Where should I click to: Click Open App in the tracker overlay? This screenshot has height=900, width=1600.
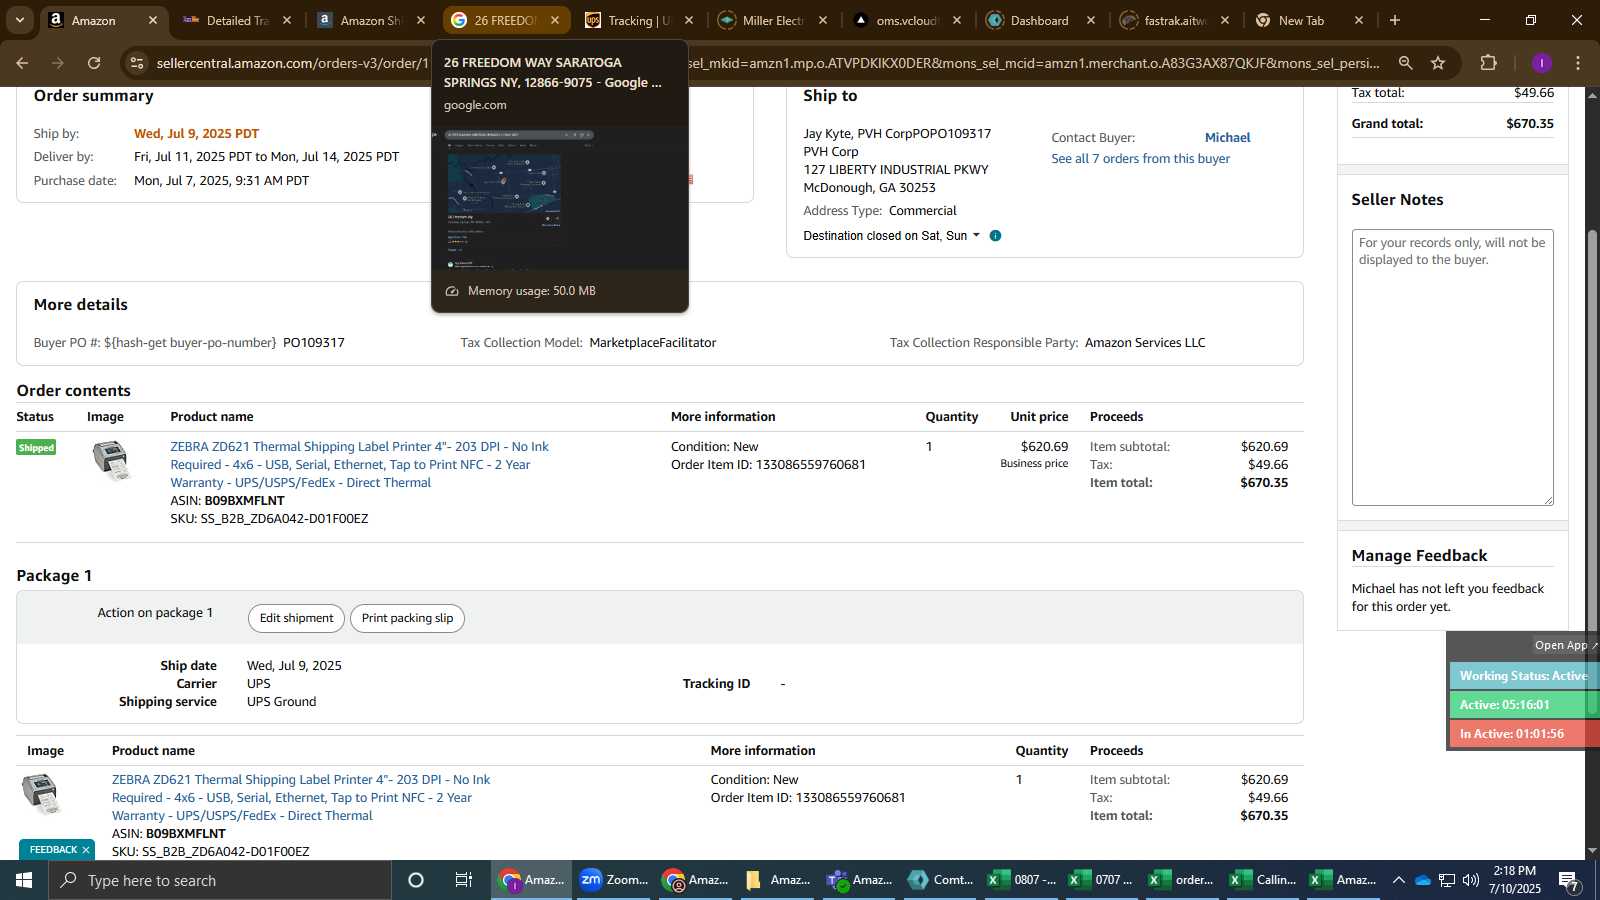[x=1565, y=645]
